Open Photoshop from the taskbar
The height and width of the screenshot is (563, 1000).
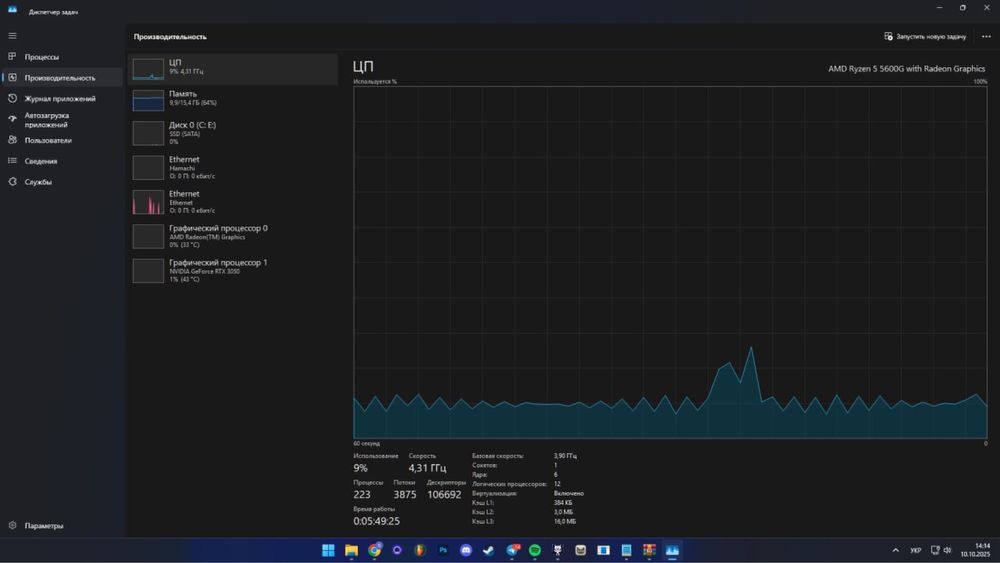point(443,550)
